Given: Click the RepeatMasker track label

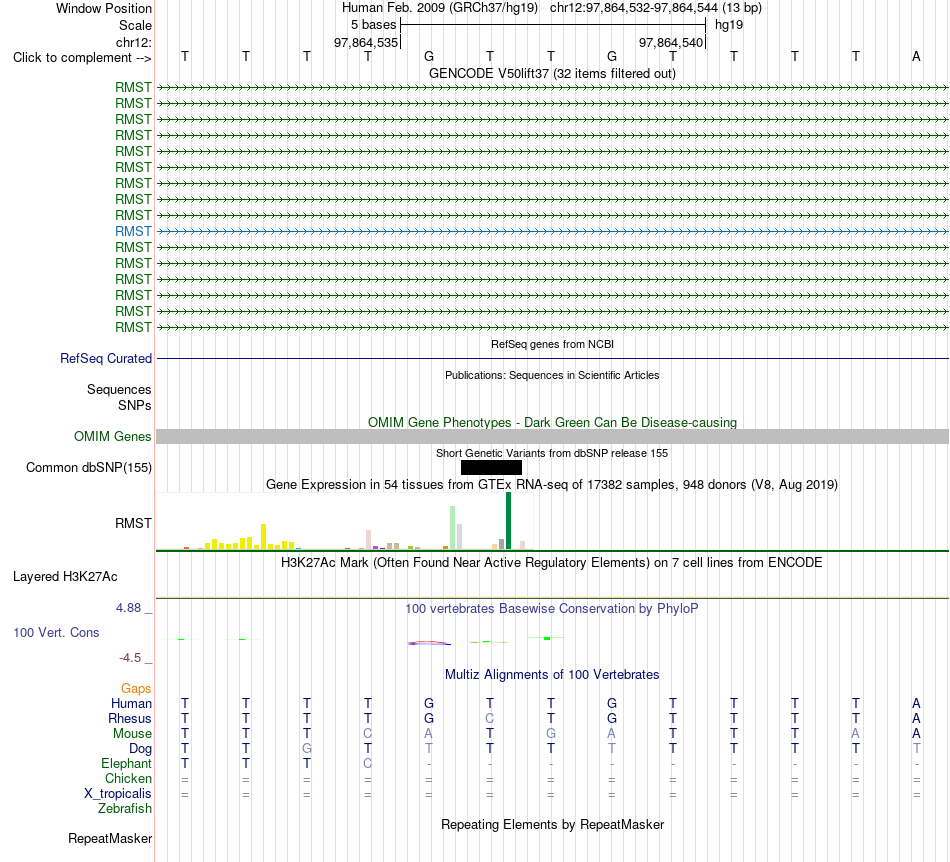Looking at the screenshot, I should [110, 838].
